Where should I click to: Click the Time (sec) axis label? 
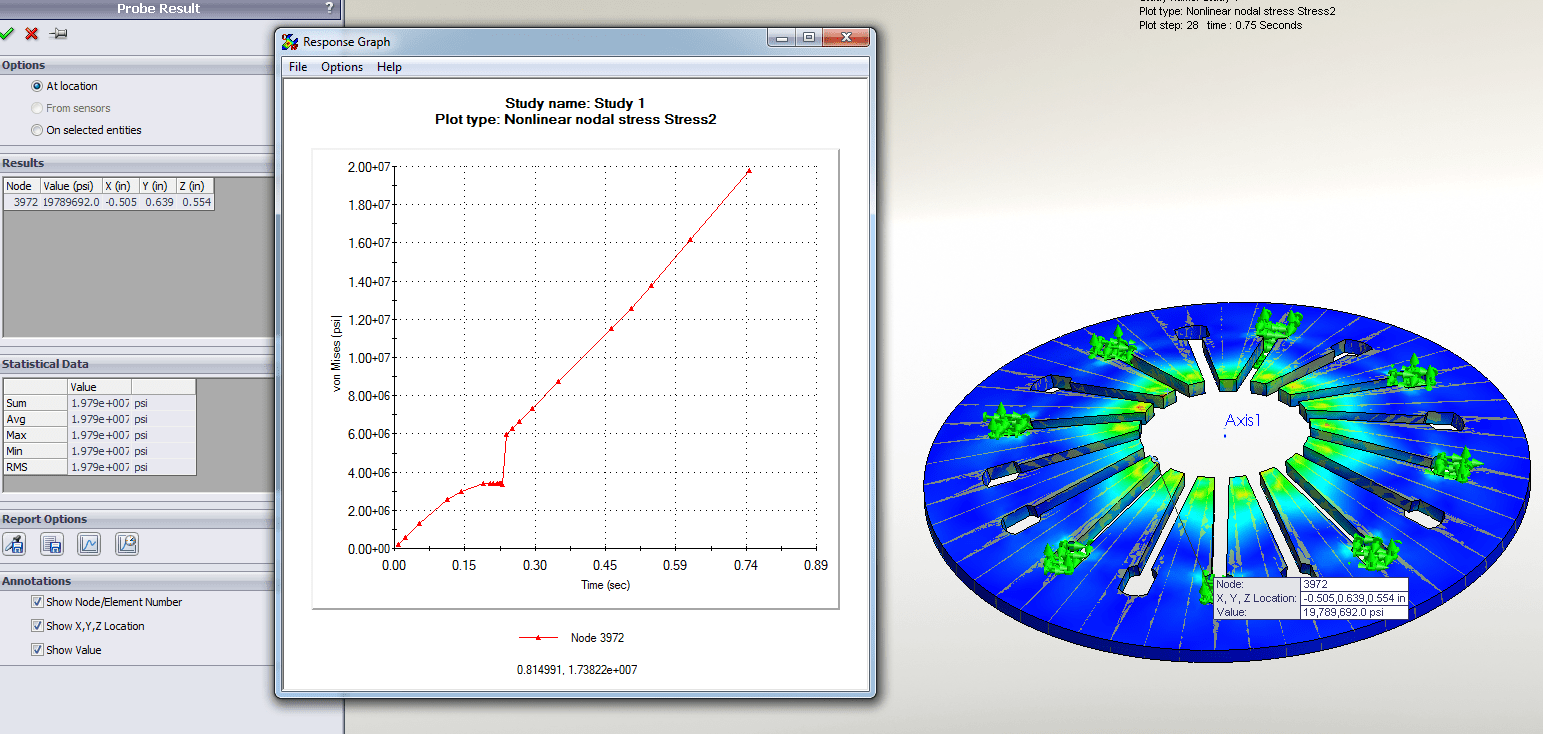tap(605, 585)
